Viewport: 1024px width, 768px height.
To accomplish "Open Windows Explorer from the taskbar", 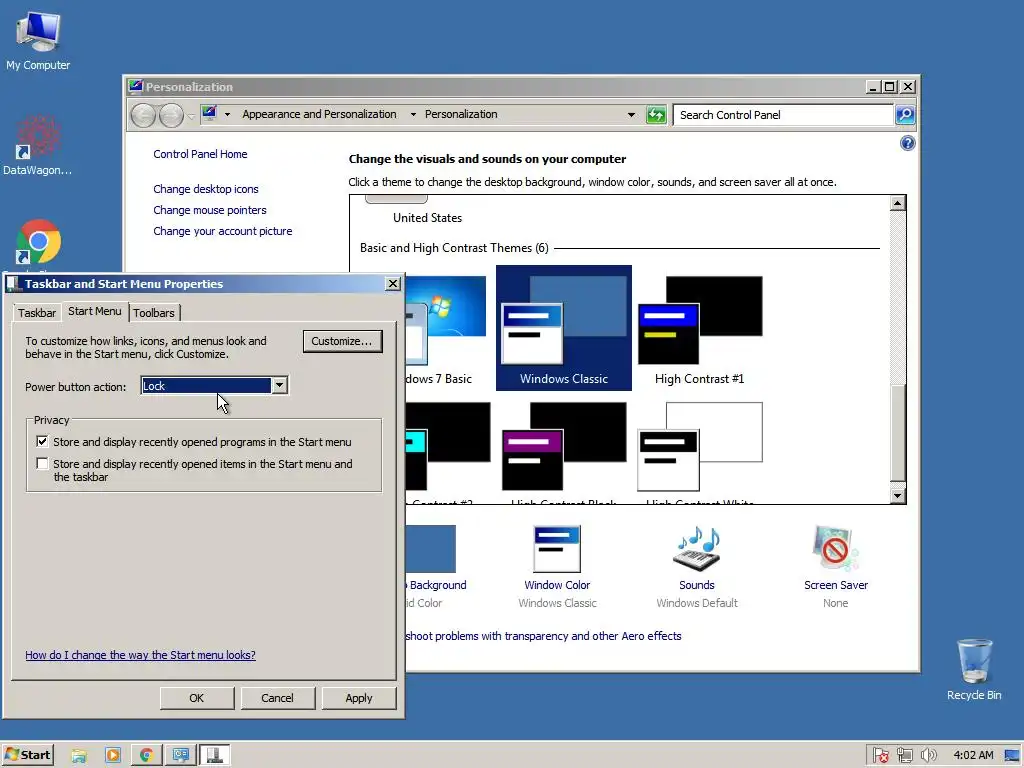I will [79, 755].
